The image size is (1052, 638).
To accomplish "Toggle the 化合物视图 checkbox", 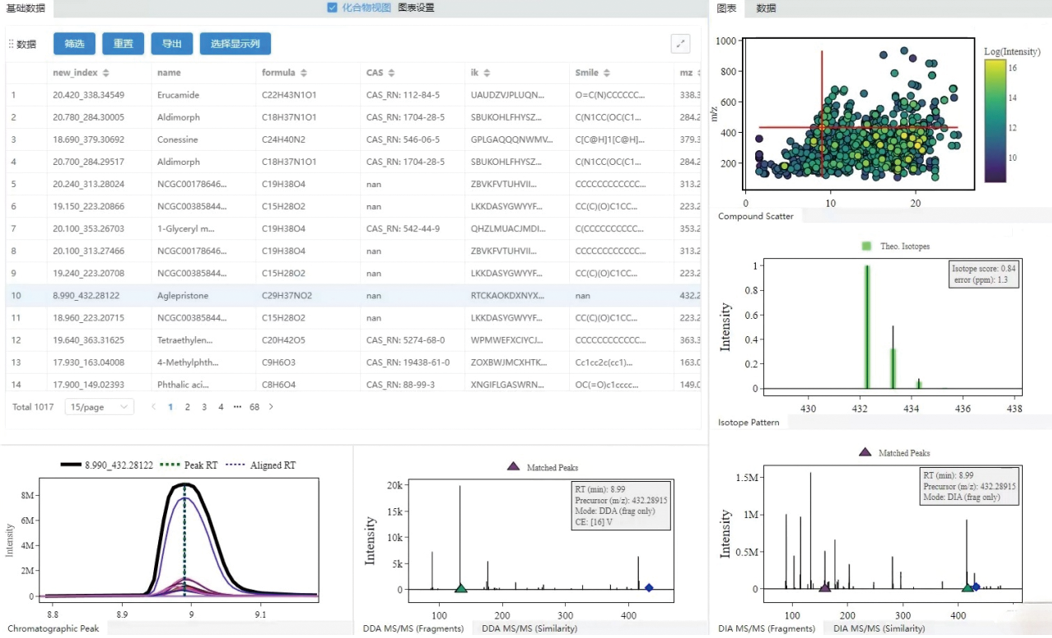I will (x=332, y=8).
